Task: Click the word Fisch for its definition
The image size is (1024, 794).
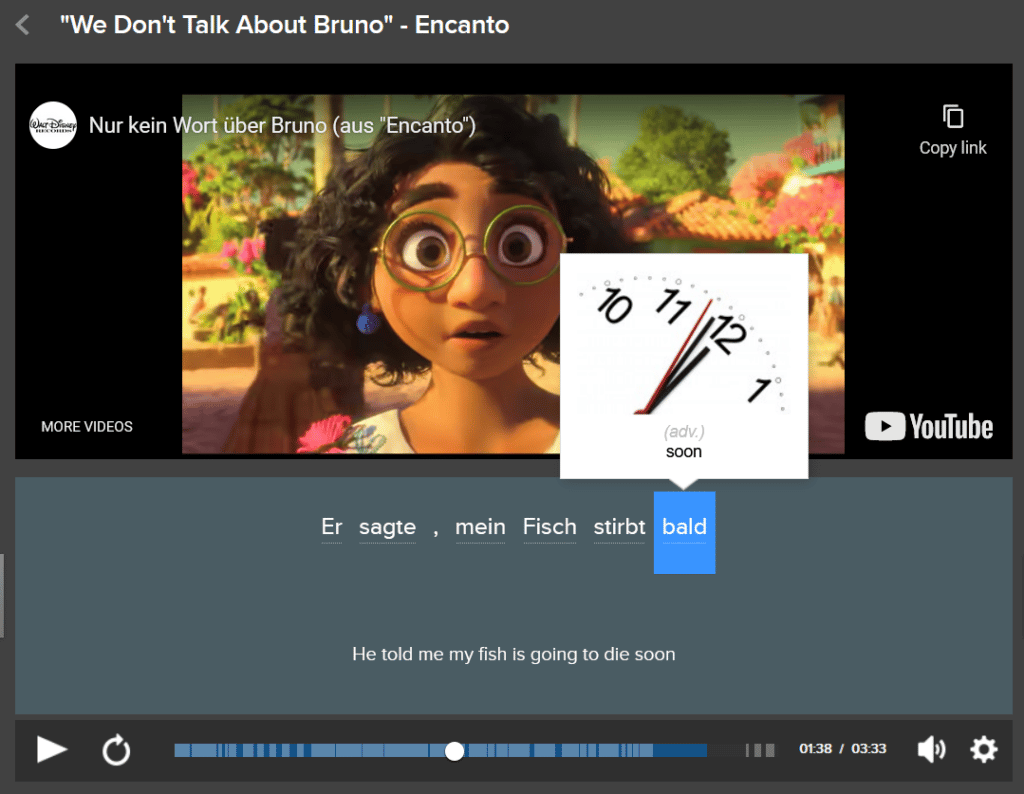Action: (x=549, y=527)
